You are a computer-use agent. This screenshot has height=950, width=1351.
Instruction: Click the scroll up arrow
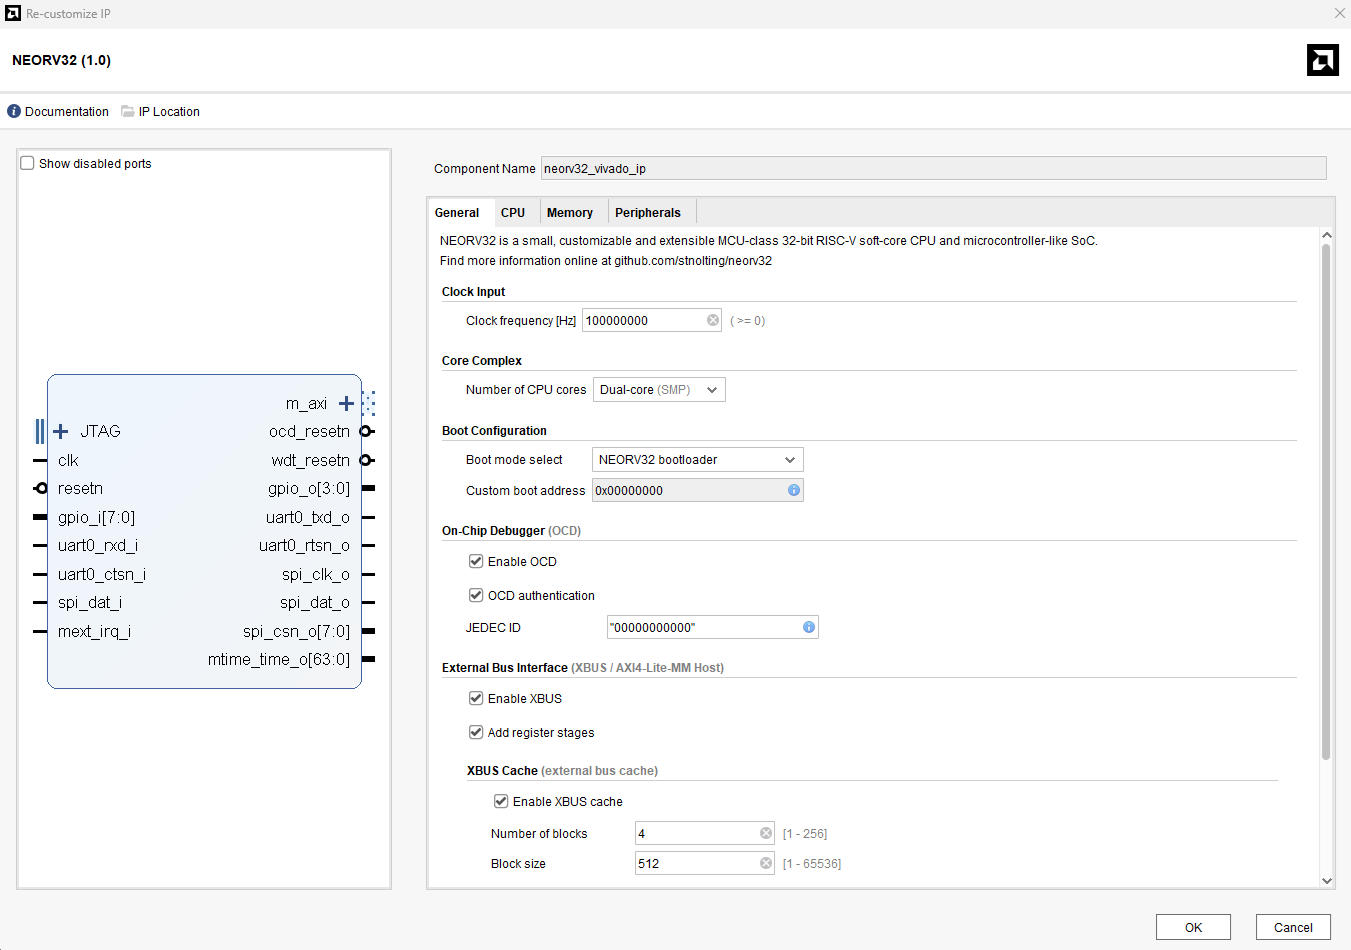click(x=1327, y=236)
